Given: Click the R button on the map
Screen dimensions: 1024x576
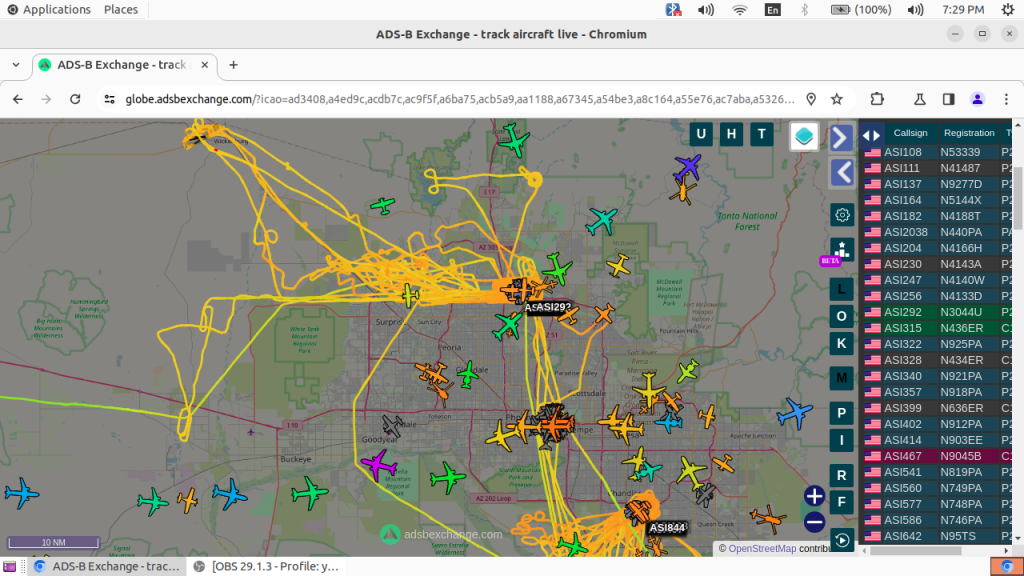Looking at the screenshot, I should coord(841,475).
